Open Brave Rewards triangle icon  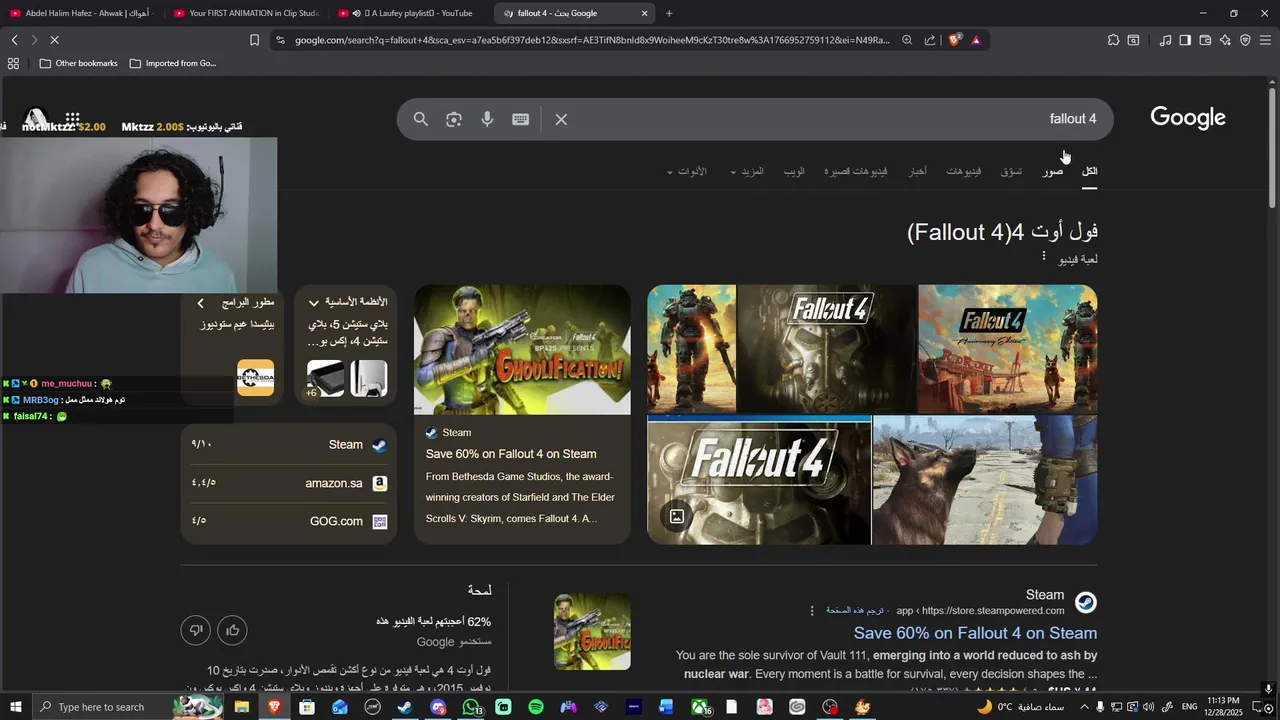(976, 40)
